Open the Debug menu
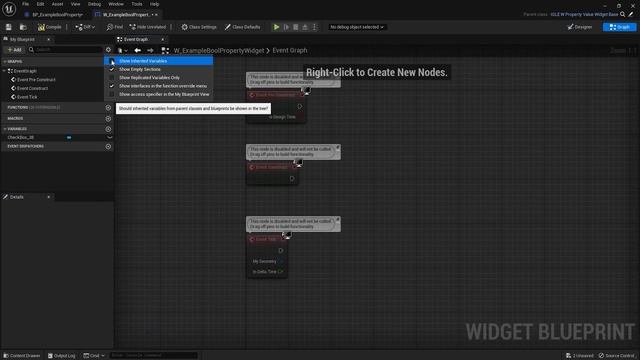The image size is (640, 360). [94, 4]
